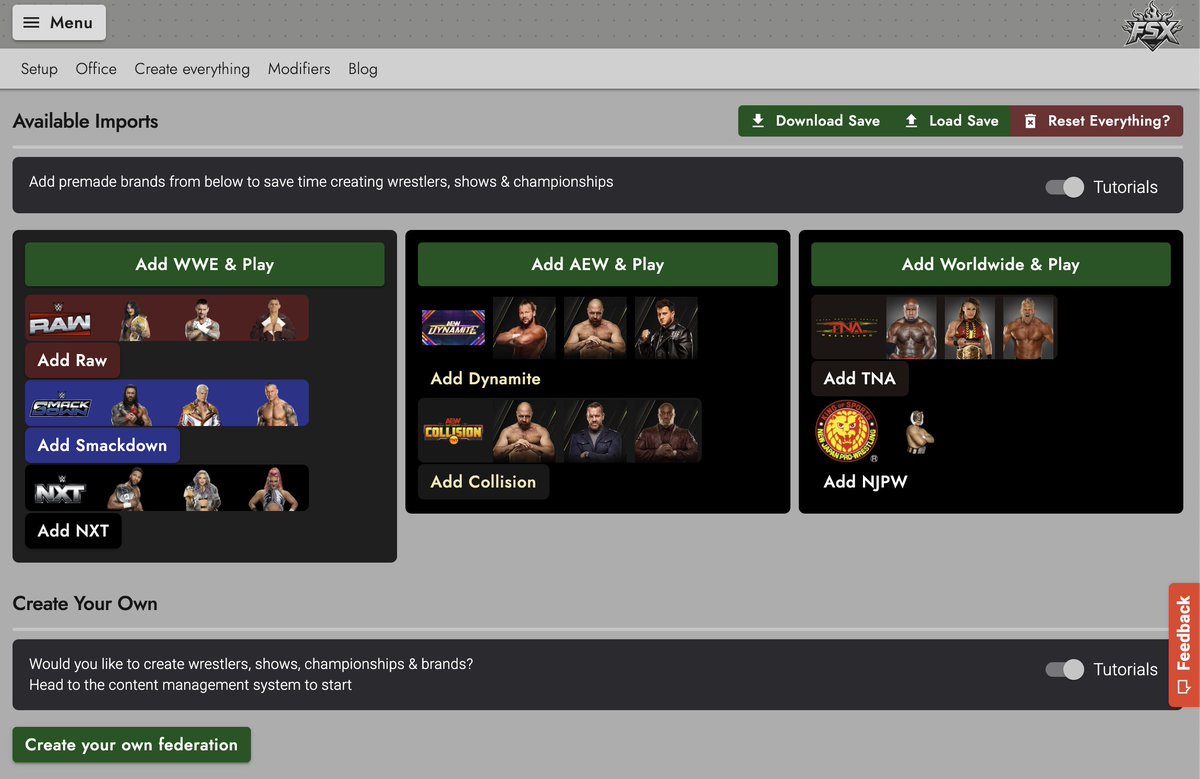Open the Setup tab

(39, 69)
